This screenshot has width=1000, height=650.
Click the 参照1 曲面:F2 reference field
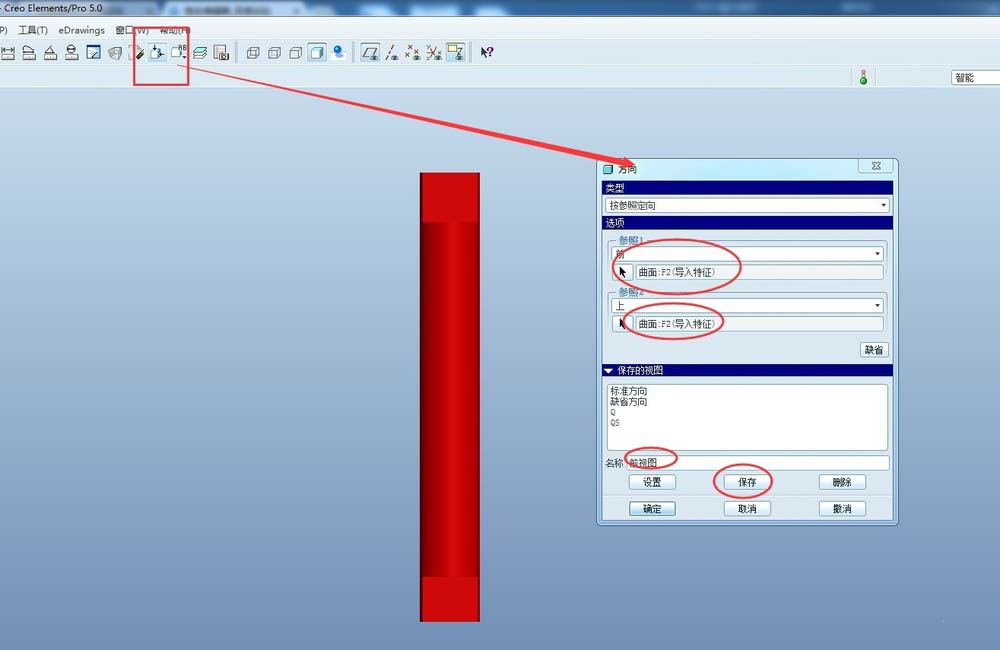click(x=760, y=272)
